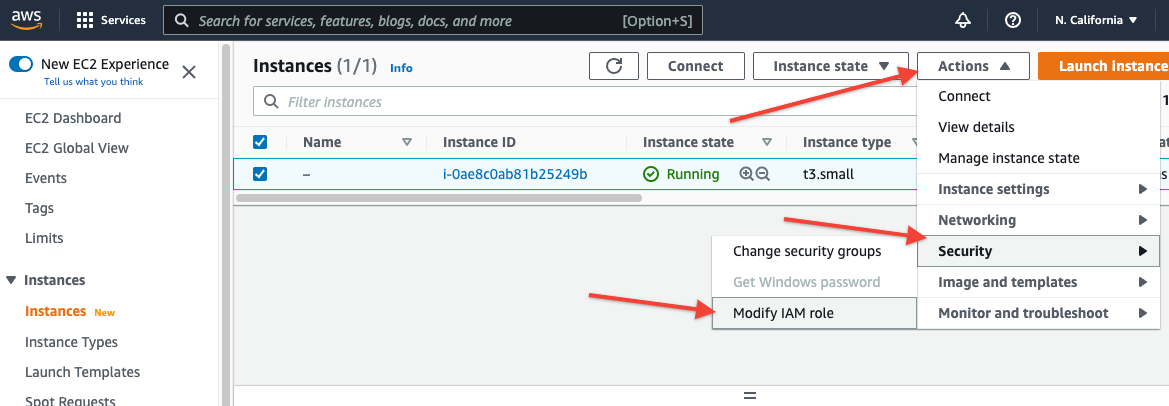Screen dimensions: 1169x406
Task: Sort by Name column arrow
Action: (407, 142)
